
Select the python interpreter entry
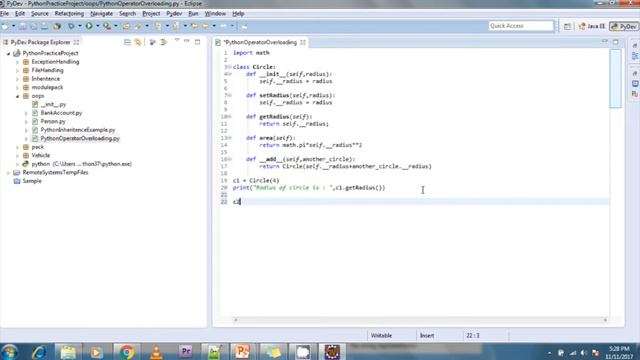point(82,164)
